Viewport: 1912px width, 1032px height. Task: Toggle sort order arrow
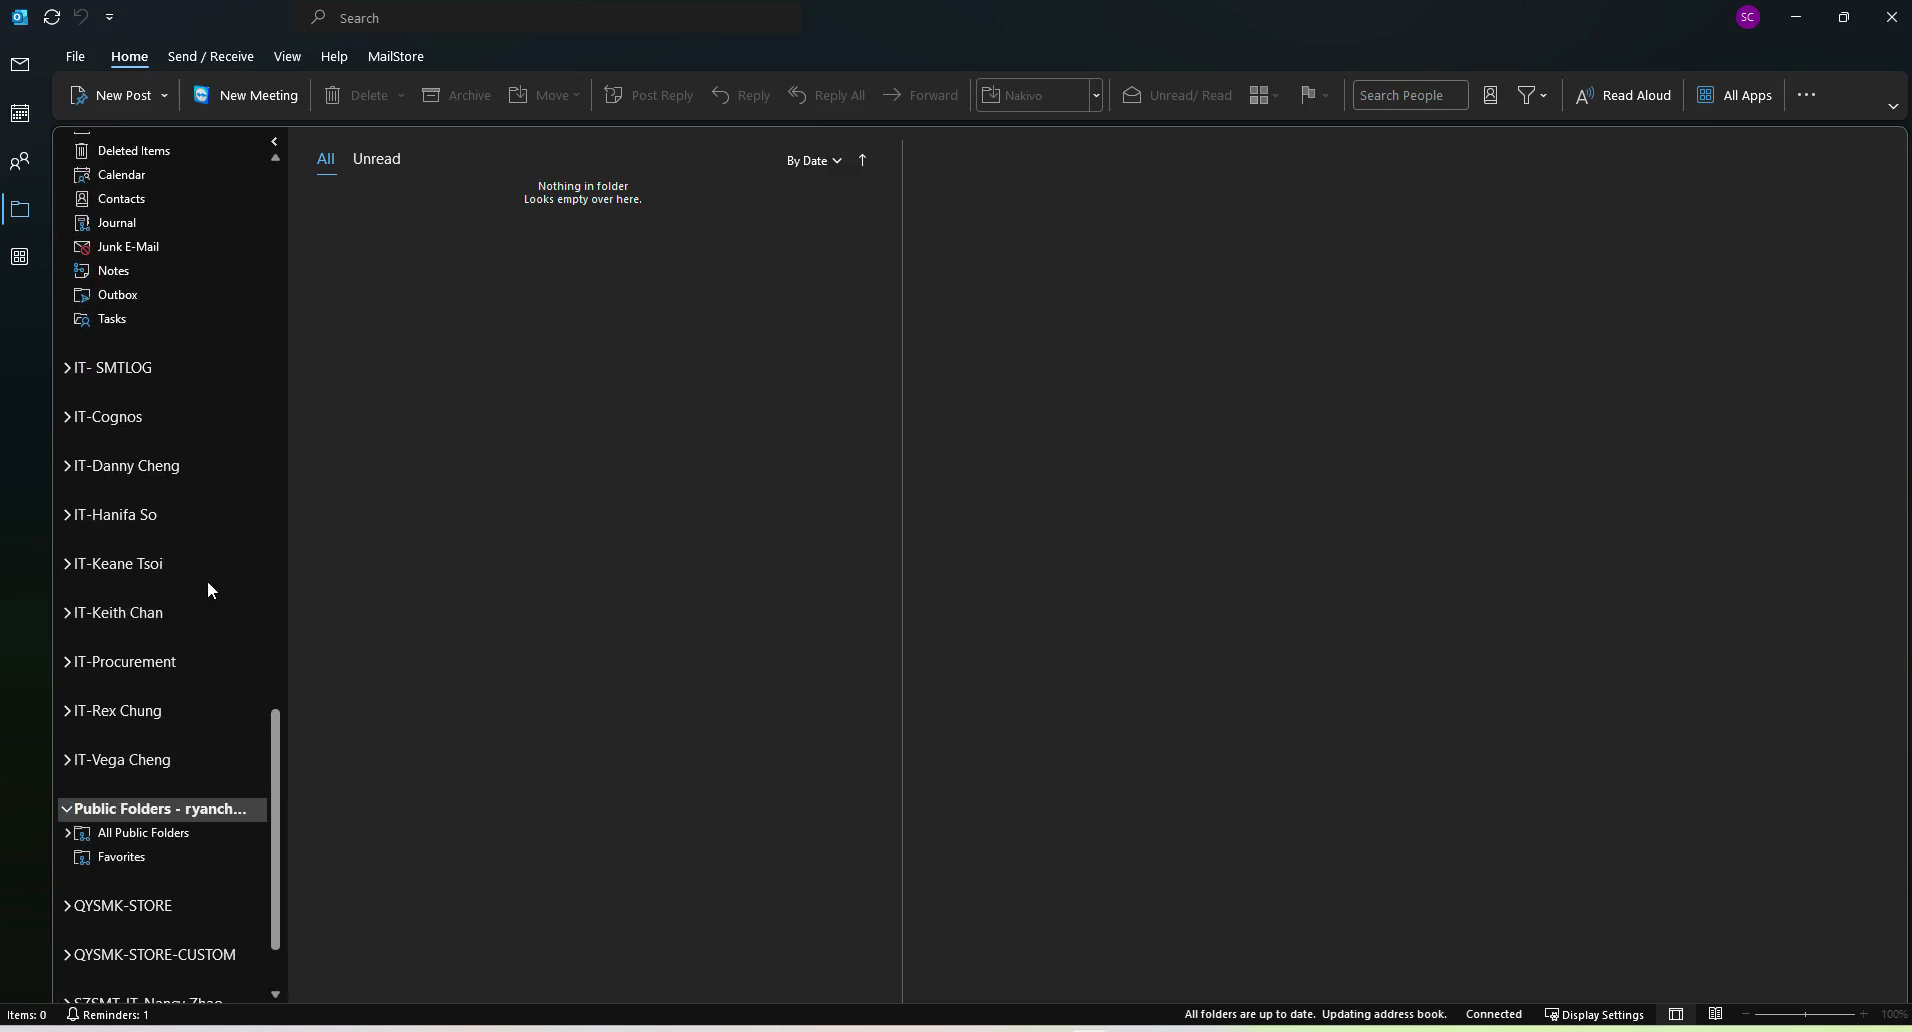[862, 160]
